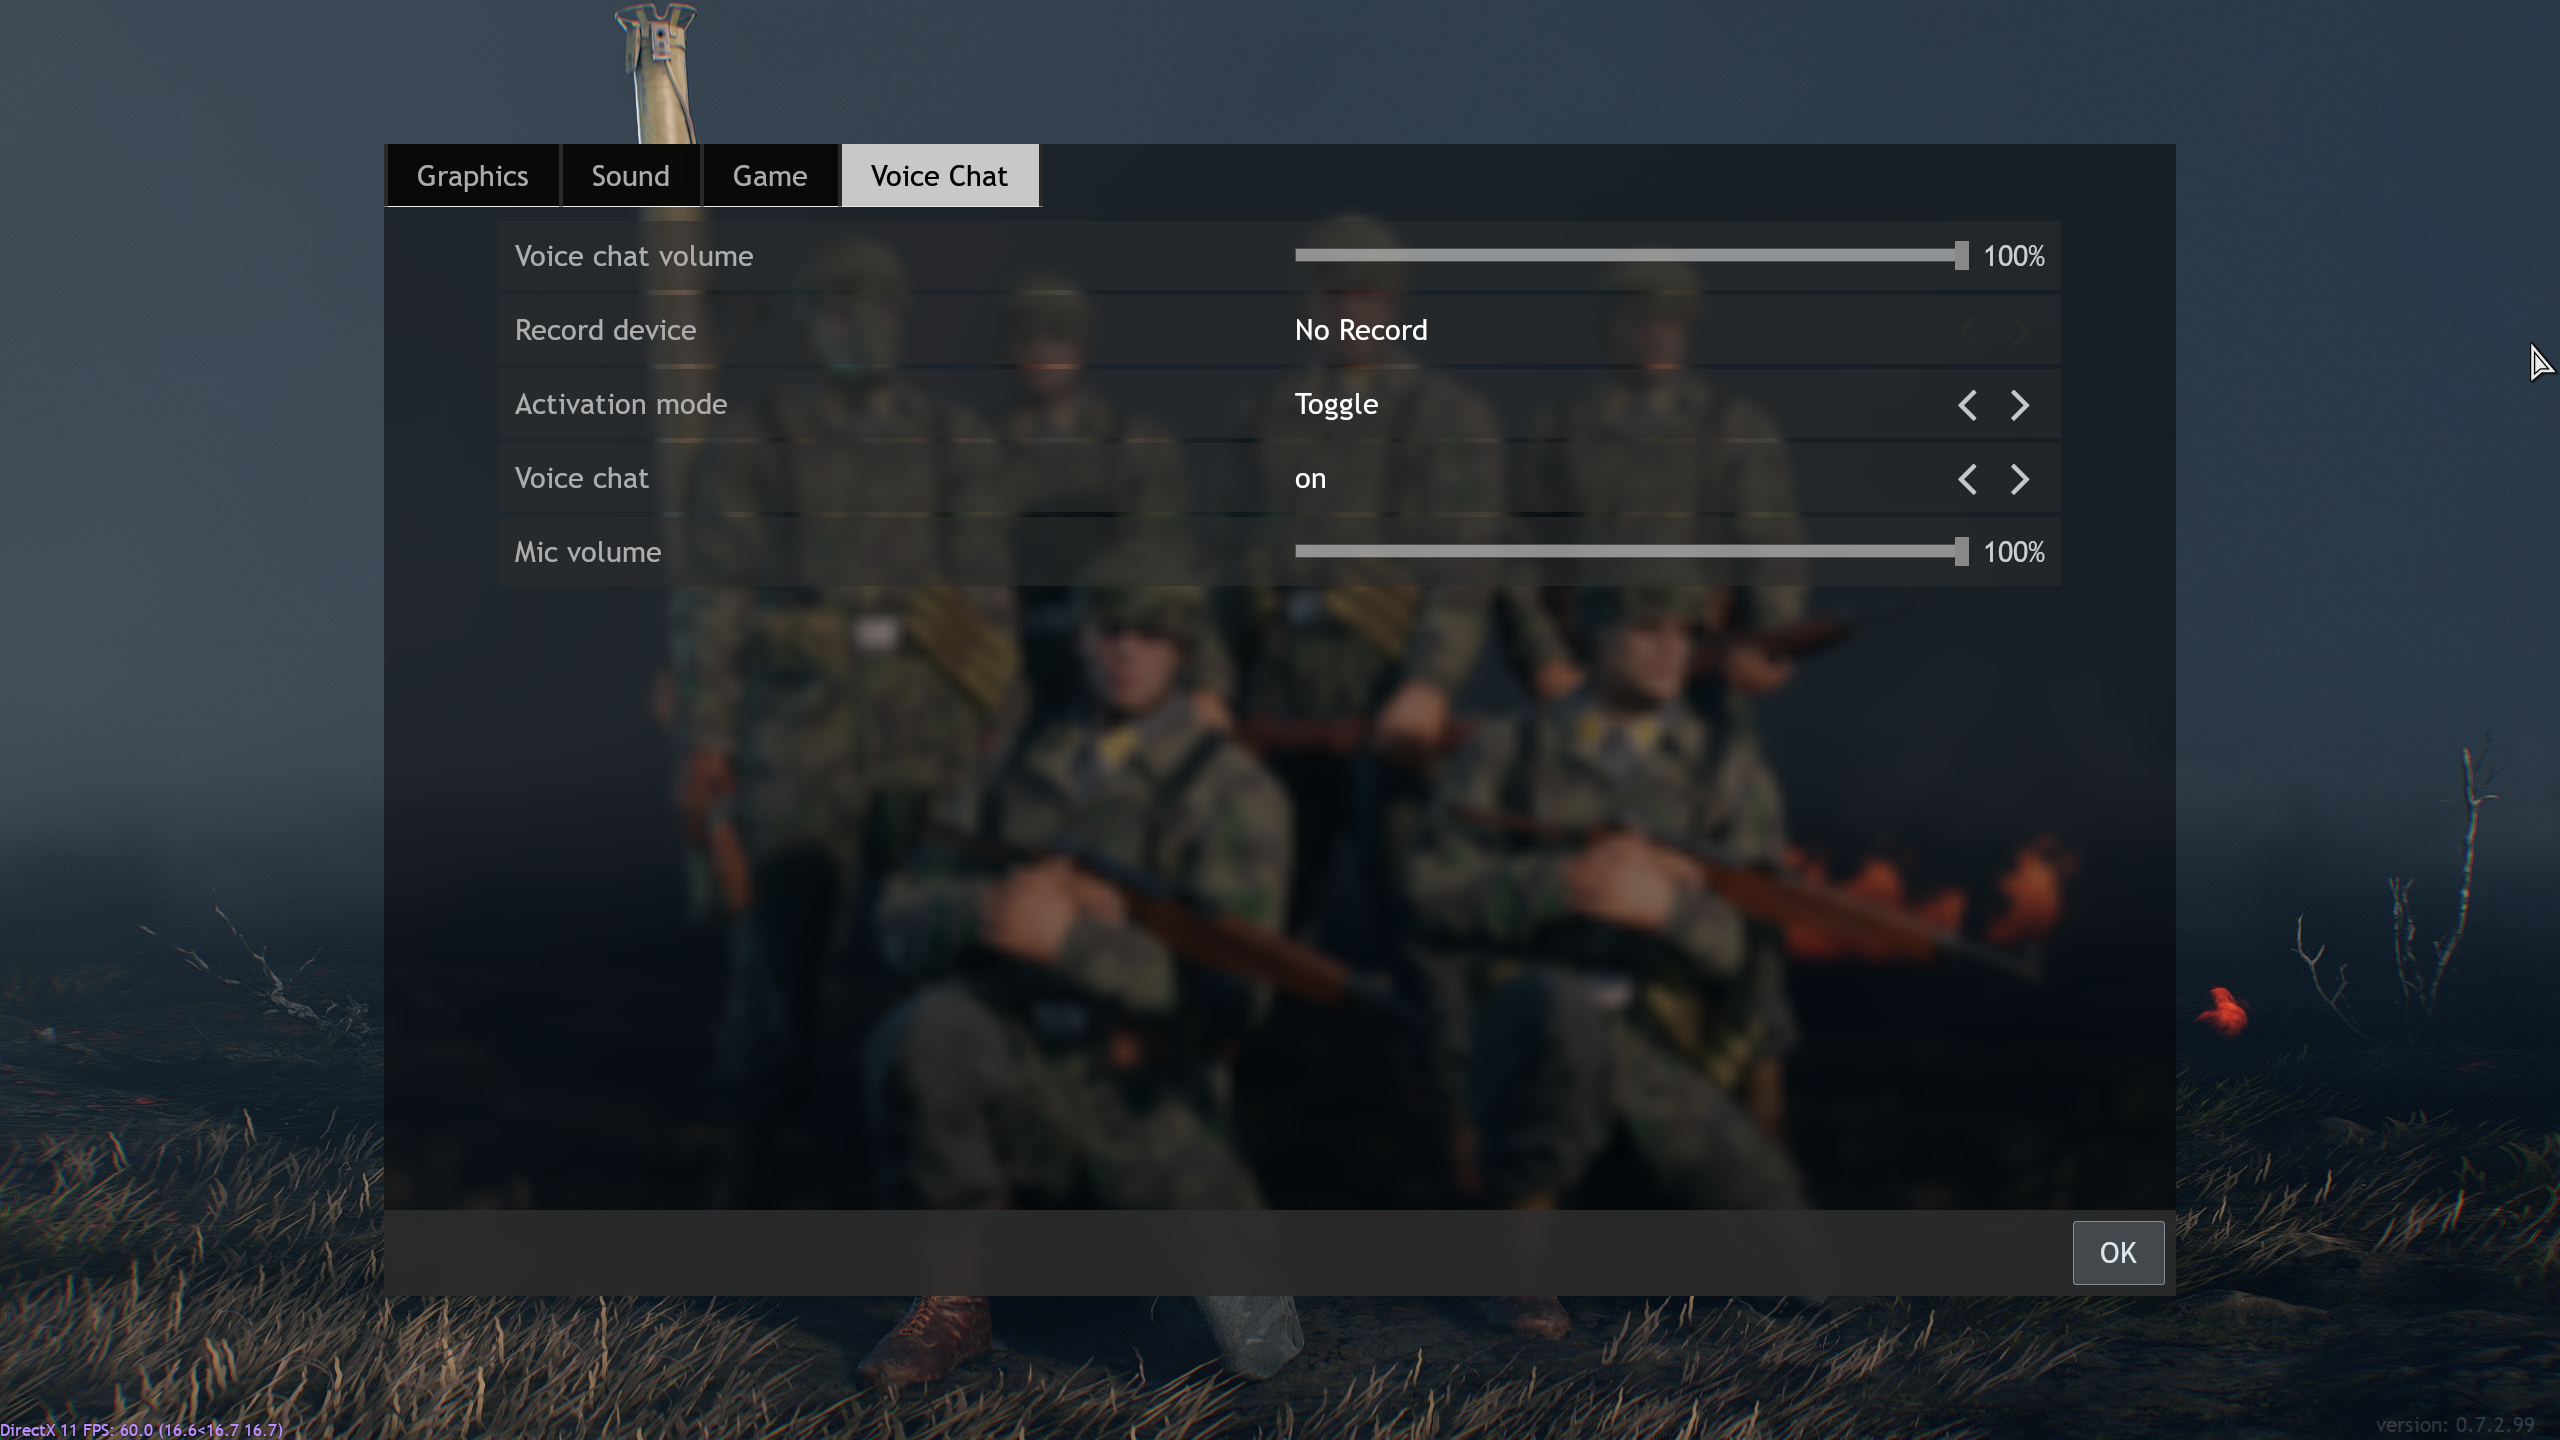Click the Voice chat 'on' value
The height and width of the screenshot is (1440, 2560).
coord(1310,478)
